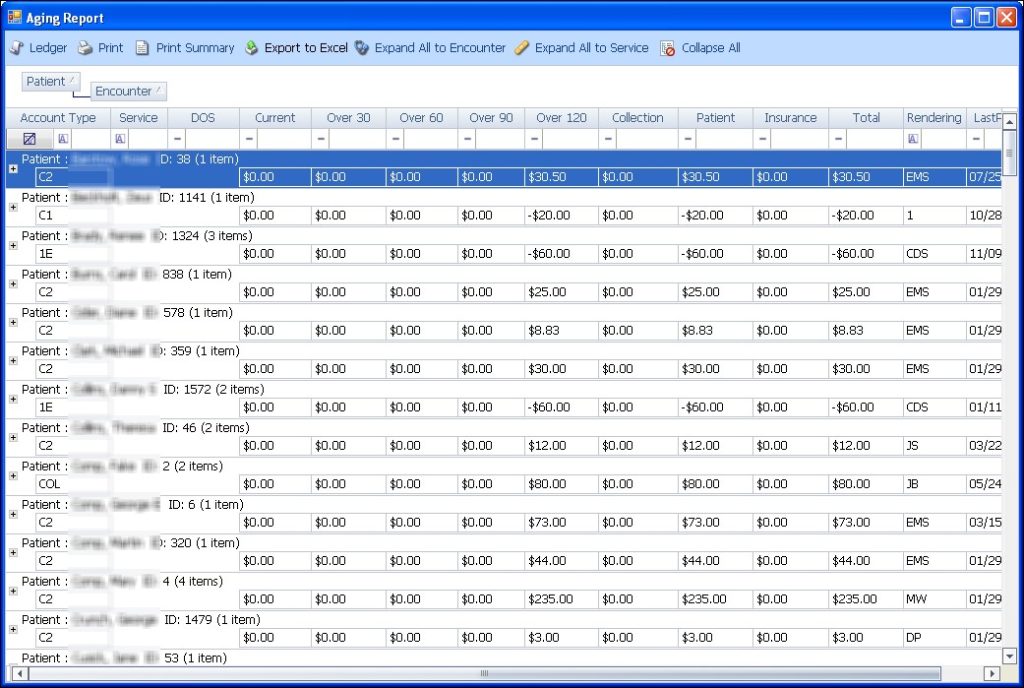
Task: Click Total filter input field
Action: (x=874, y=138)
